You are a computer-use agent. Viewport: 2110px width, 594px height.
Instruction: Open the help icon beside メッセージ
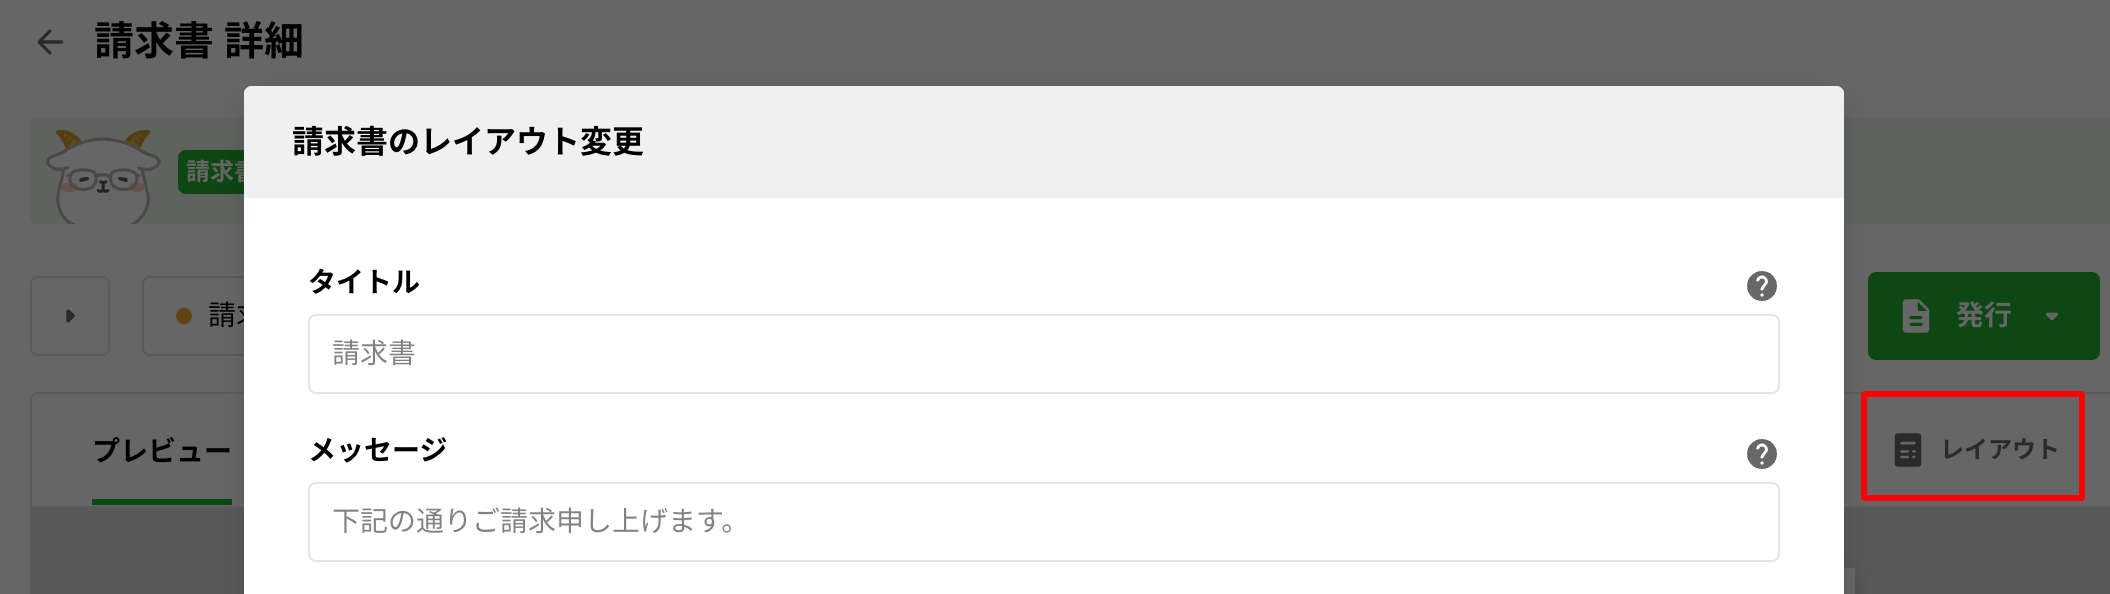pos(1761,454)
